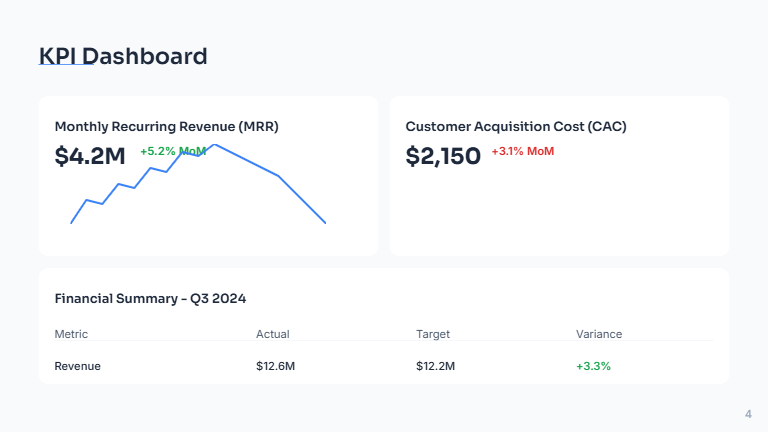Viewport: 768px width, 432px height.
Task: Click the +3.3% variance cell
Action: tap(593, 366)
